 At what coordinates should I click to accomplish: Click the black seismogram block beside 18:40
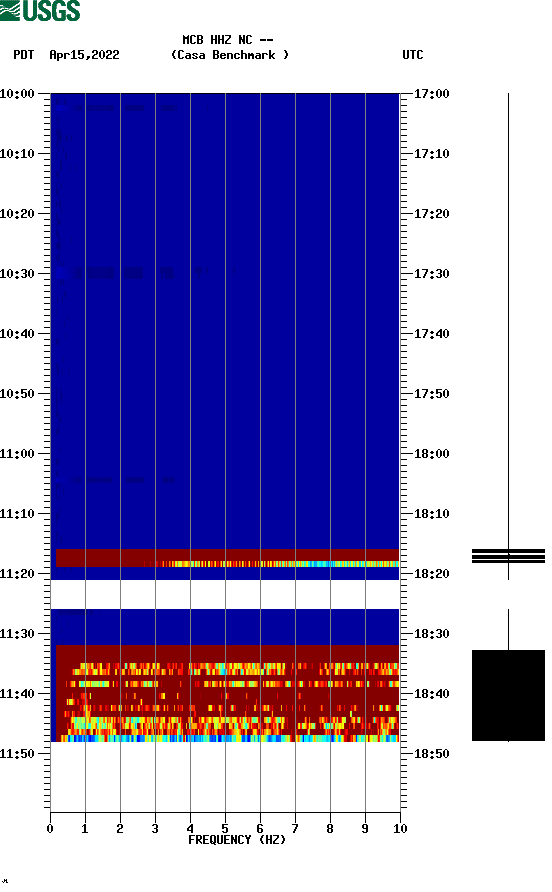(x=508, y=695)
